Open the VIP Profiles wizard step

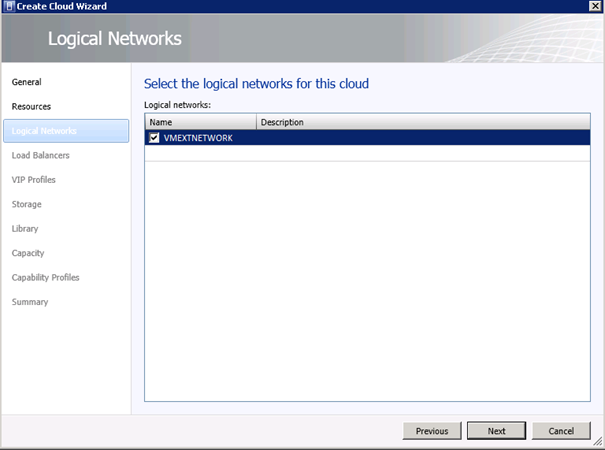click(34, 180)
